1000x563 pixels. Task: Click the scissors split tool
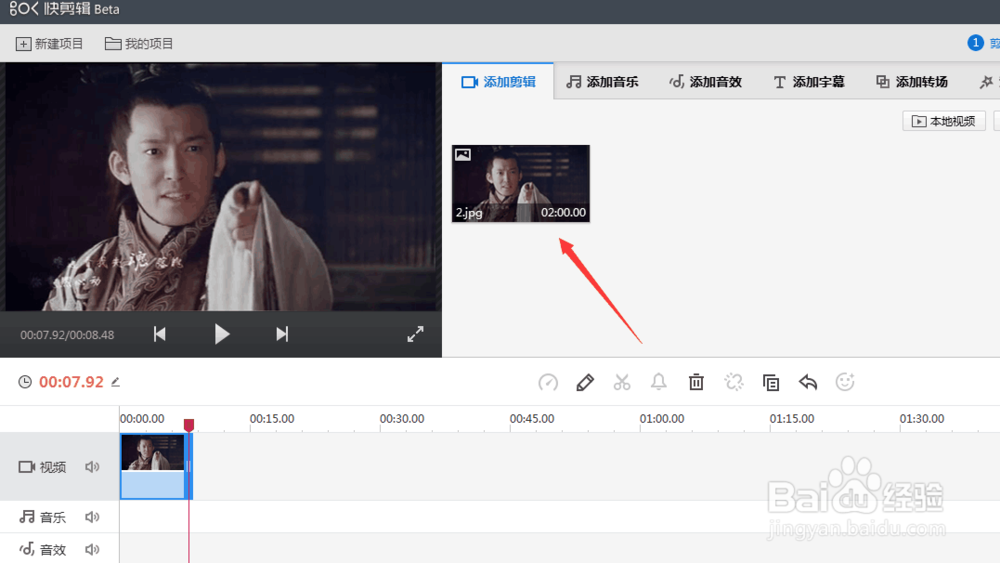[x=622, y=382]
